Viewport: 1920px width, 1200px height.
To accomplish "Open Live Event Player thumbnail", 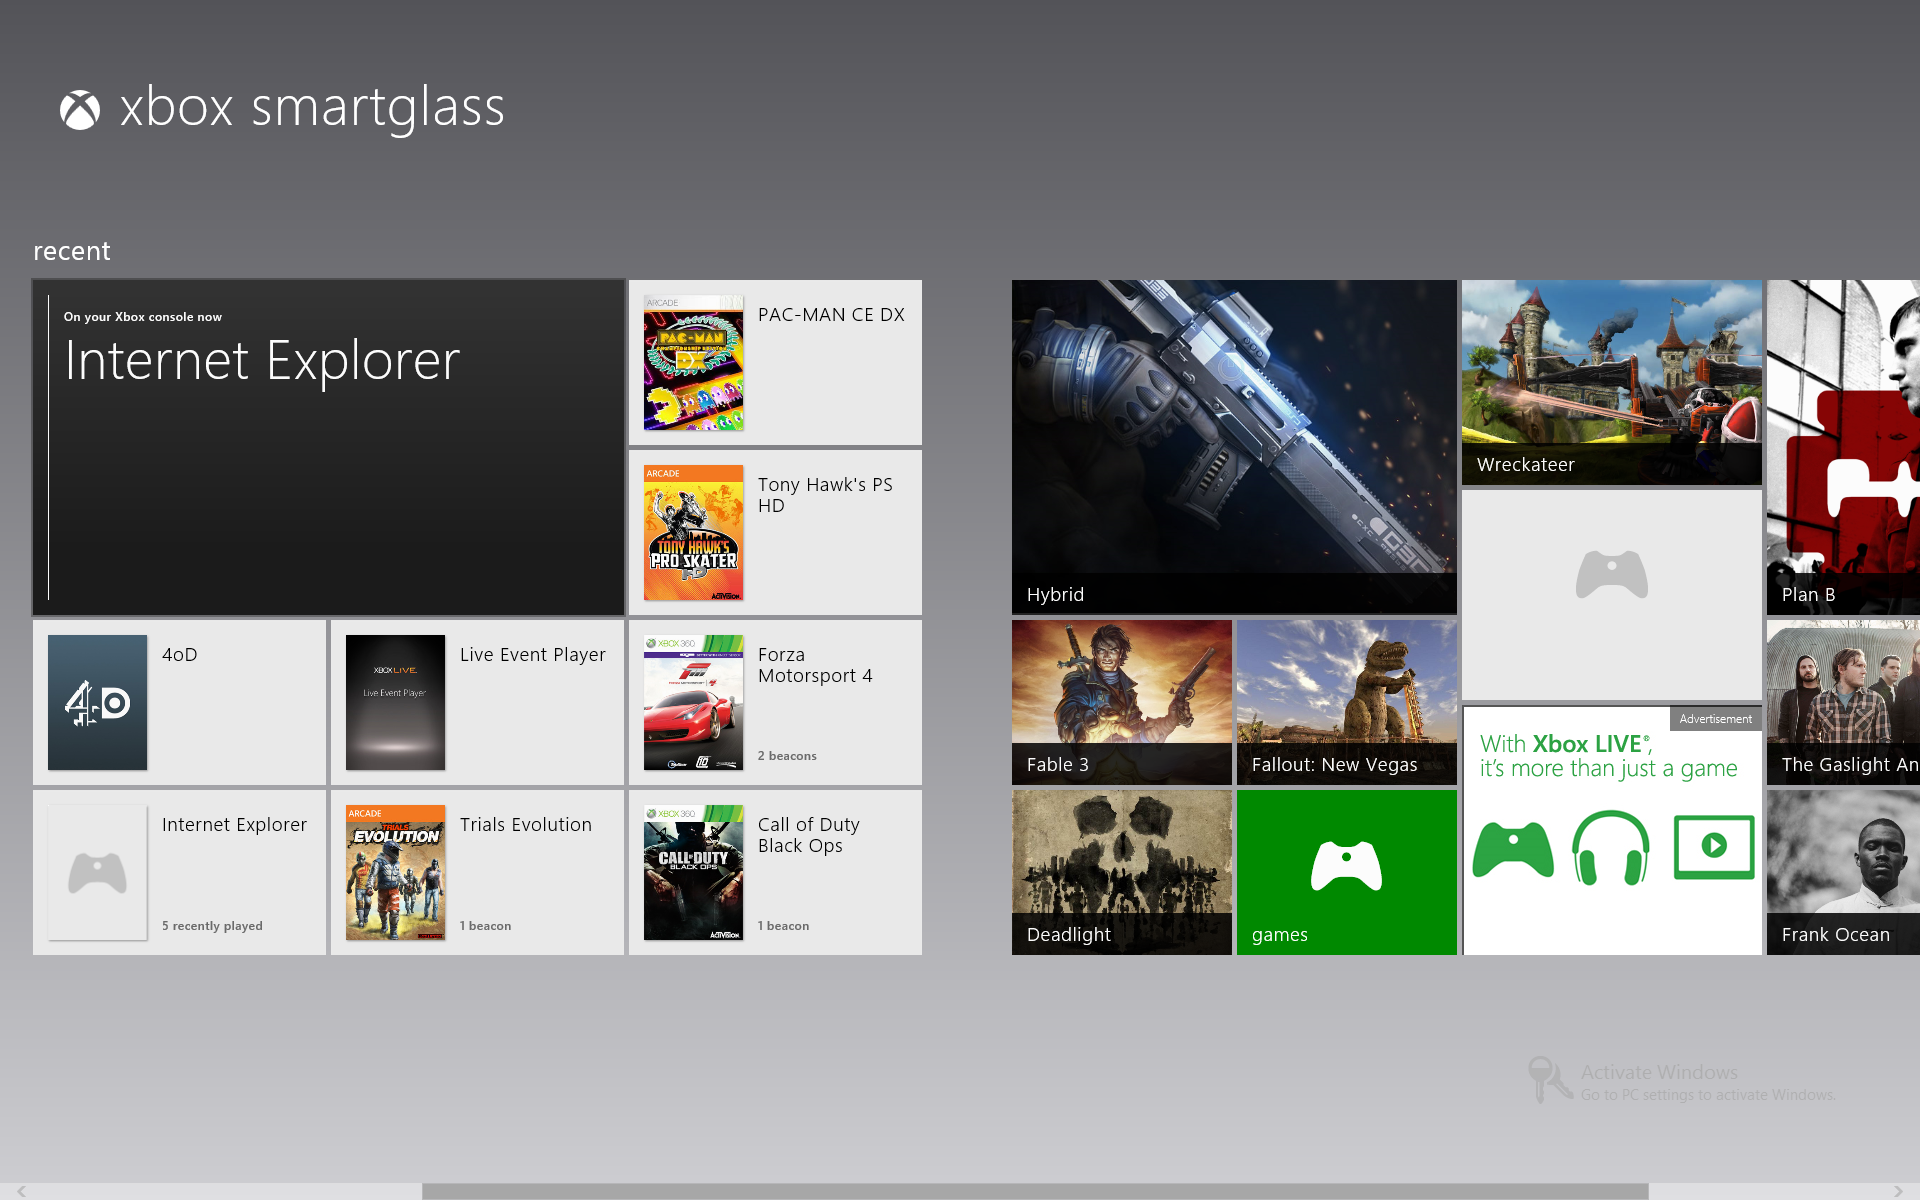I will click(x=395, y=703).
